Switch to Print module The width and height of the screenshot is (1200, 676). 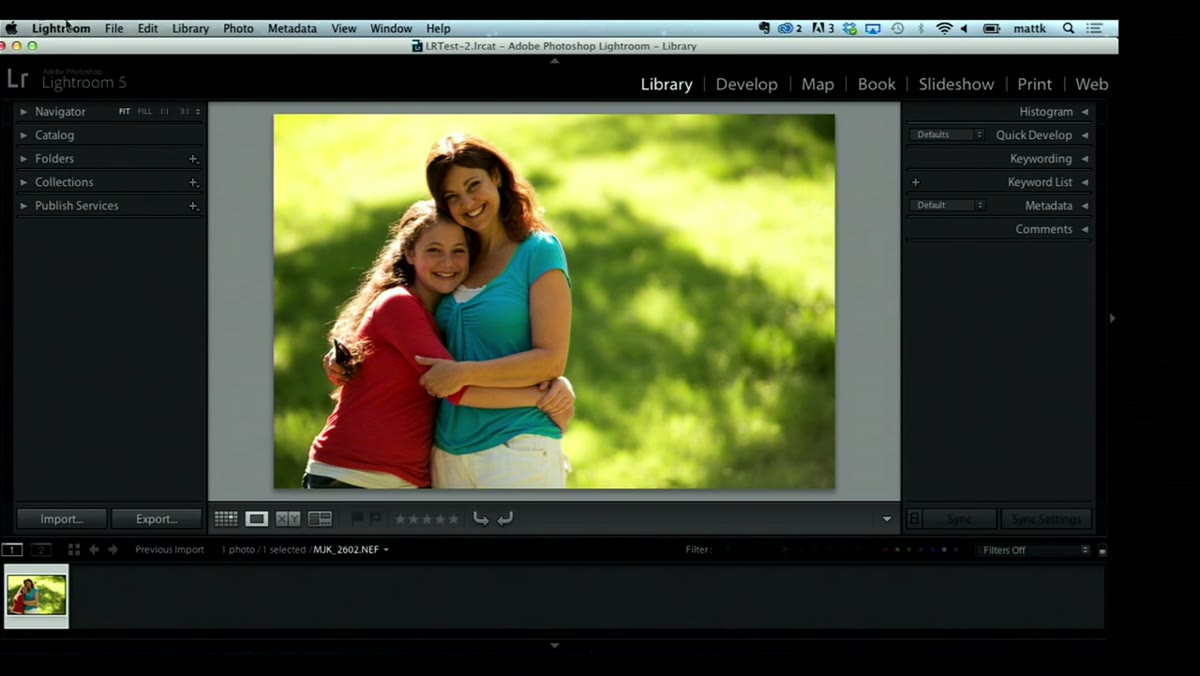click(1034, 84)
